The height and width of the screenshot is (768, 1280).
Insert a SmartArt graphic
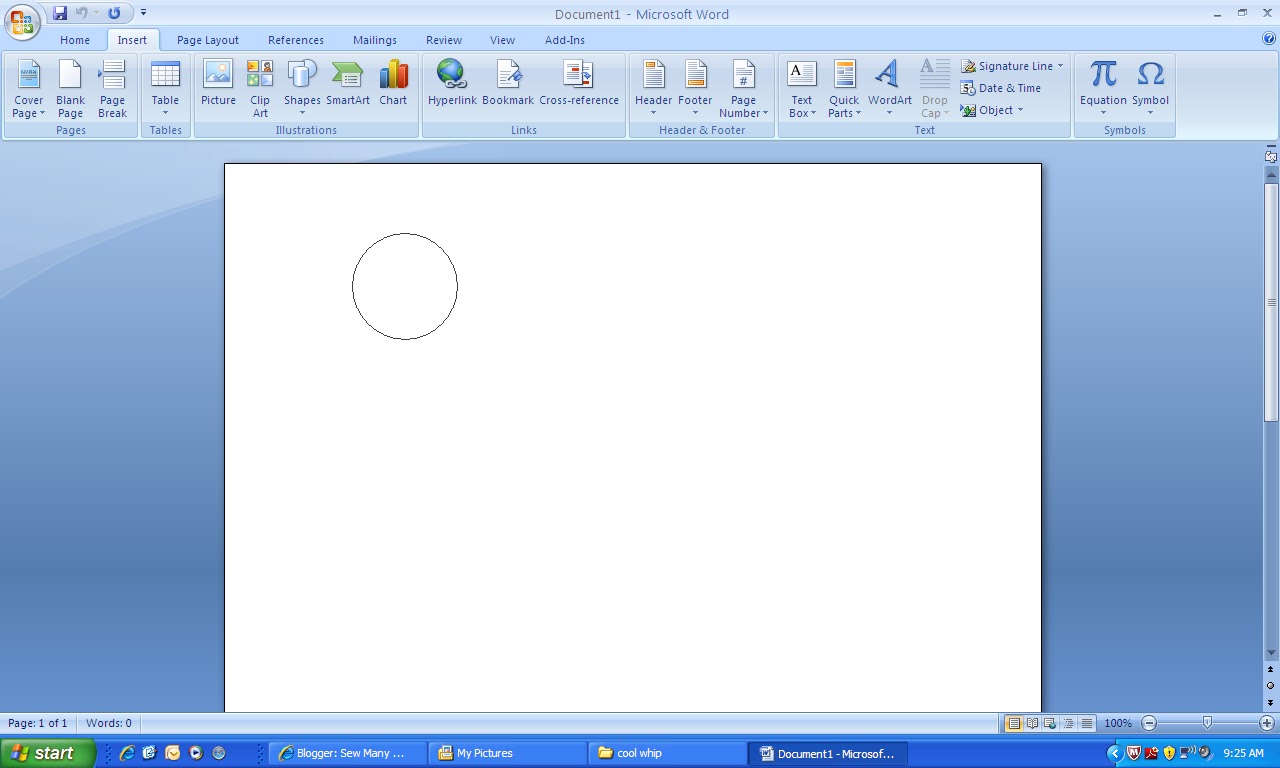tap(348, 83)
